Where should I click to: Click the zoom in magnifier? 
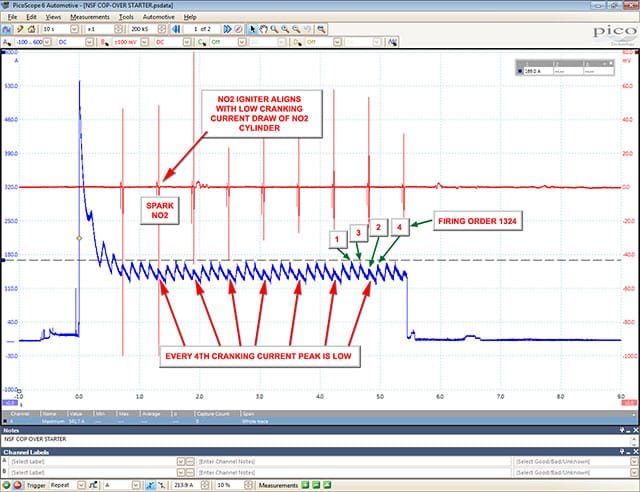[285, 29]
